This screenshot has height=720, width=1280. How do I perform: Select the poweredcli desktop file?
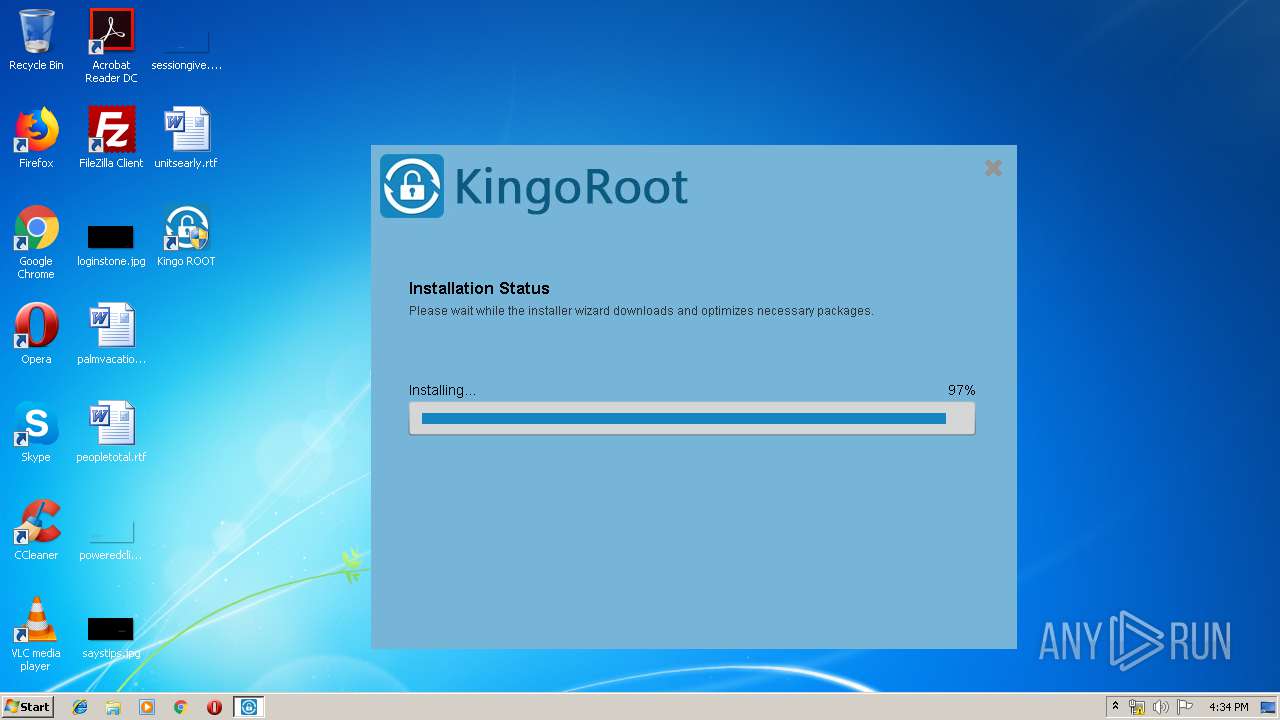pos(111,540)
